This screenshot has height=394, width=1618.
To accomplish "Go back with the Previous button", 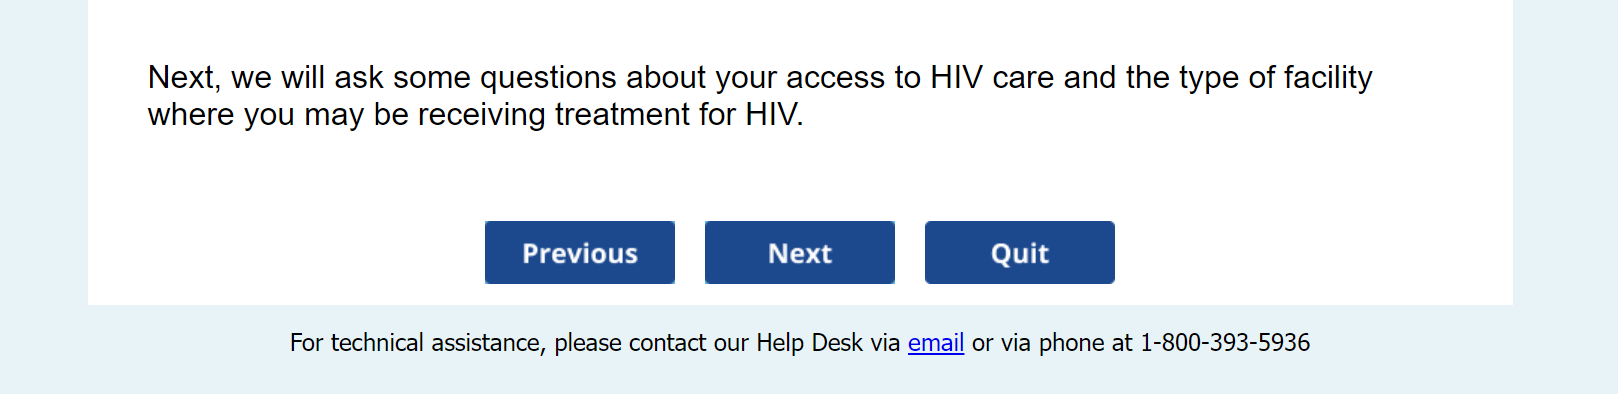I will click(580, 253).
